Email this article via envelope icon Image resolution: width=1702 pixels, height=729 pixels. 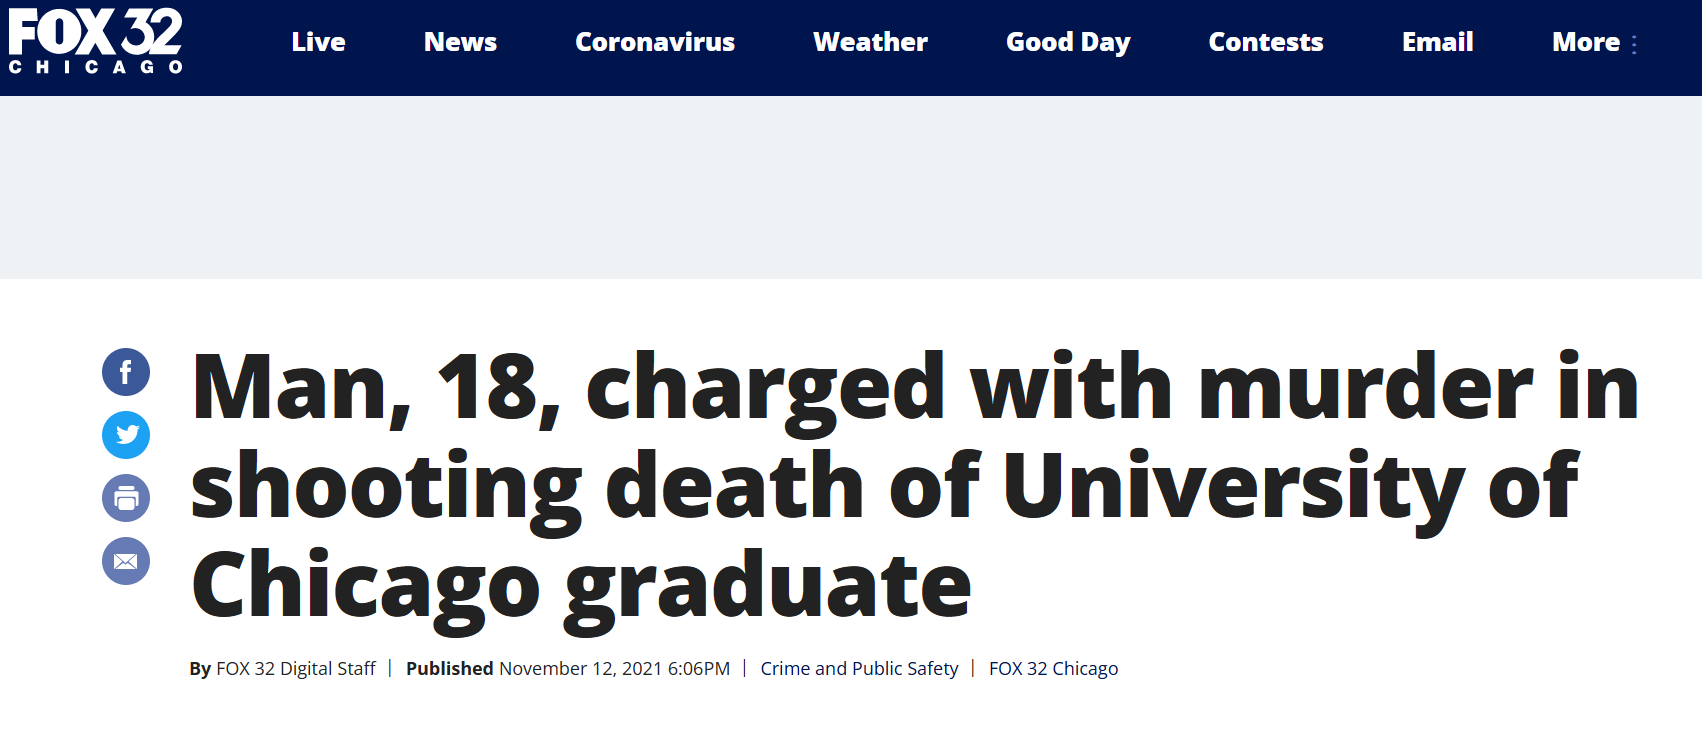126,561
